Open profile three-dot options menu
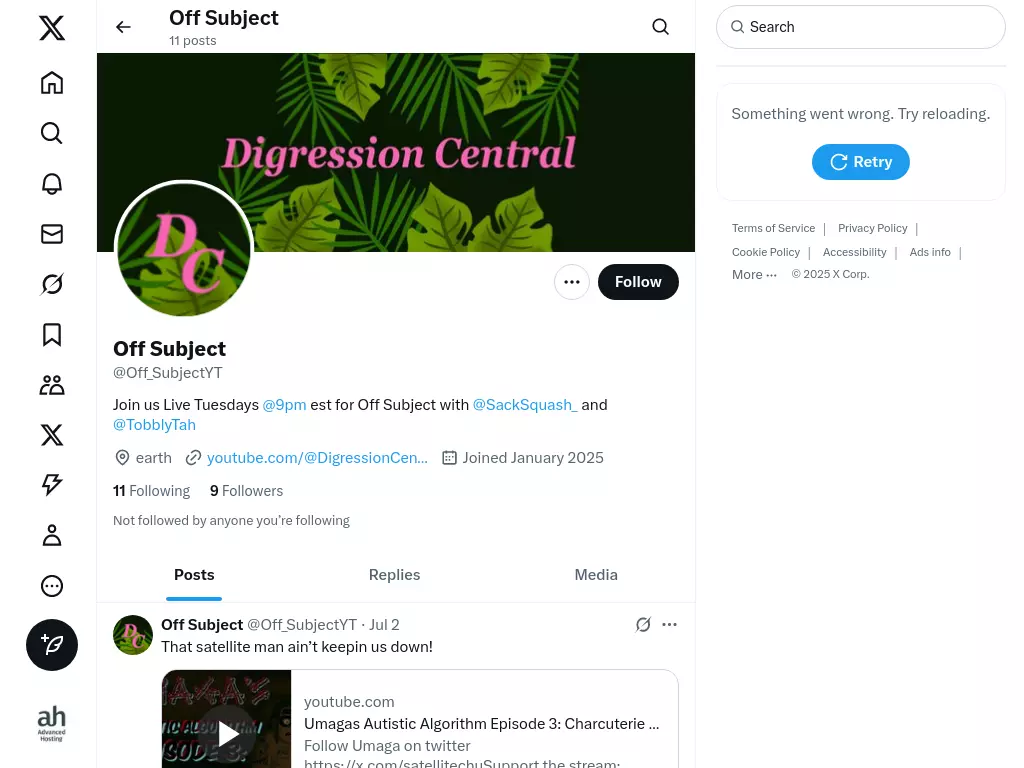 571,282
